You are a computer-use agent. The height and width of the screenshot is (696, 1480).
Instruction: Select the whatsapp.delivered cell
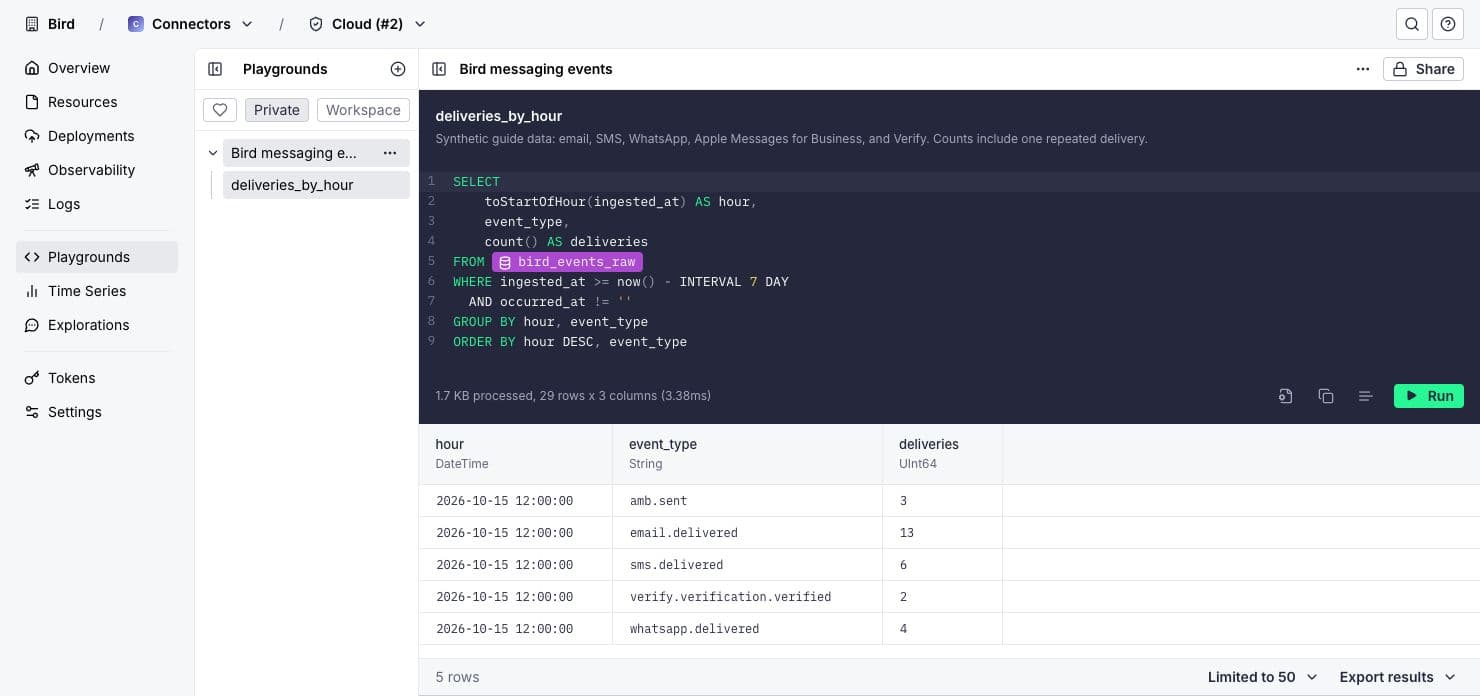click(x=747, y=628)
